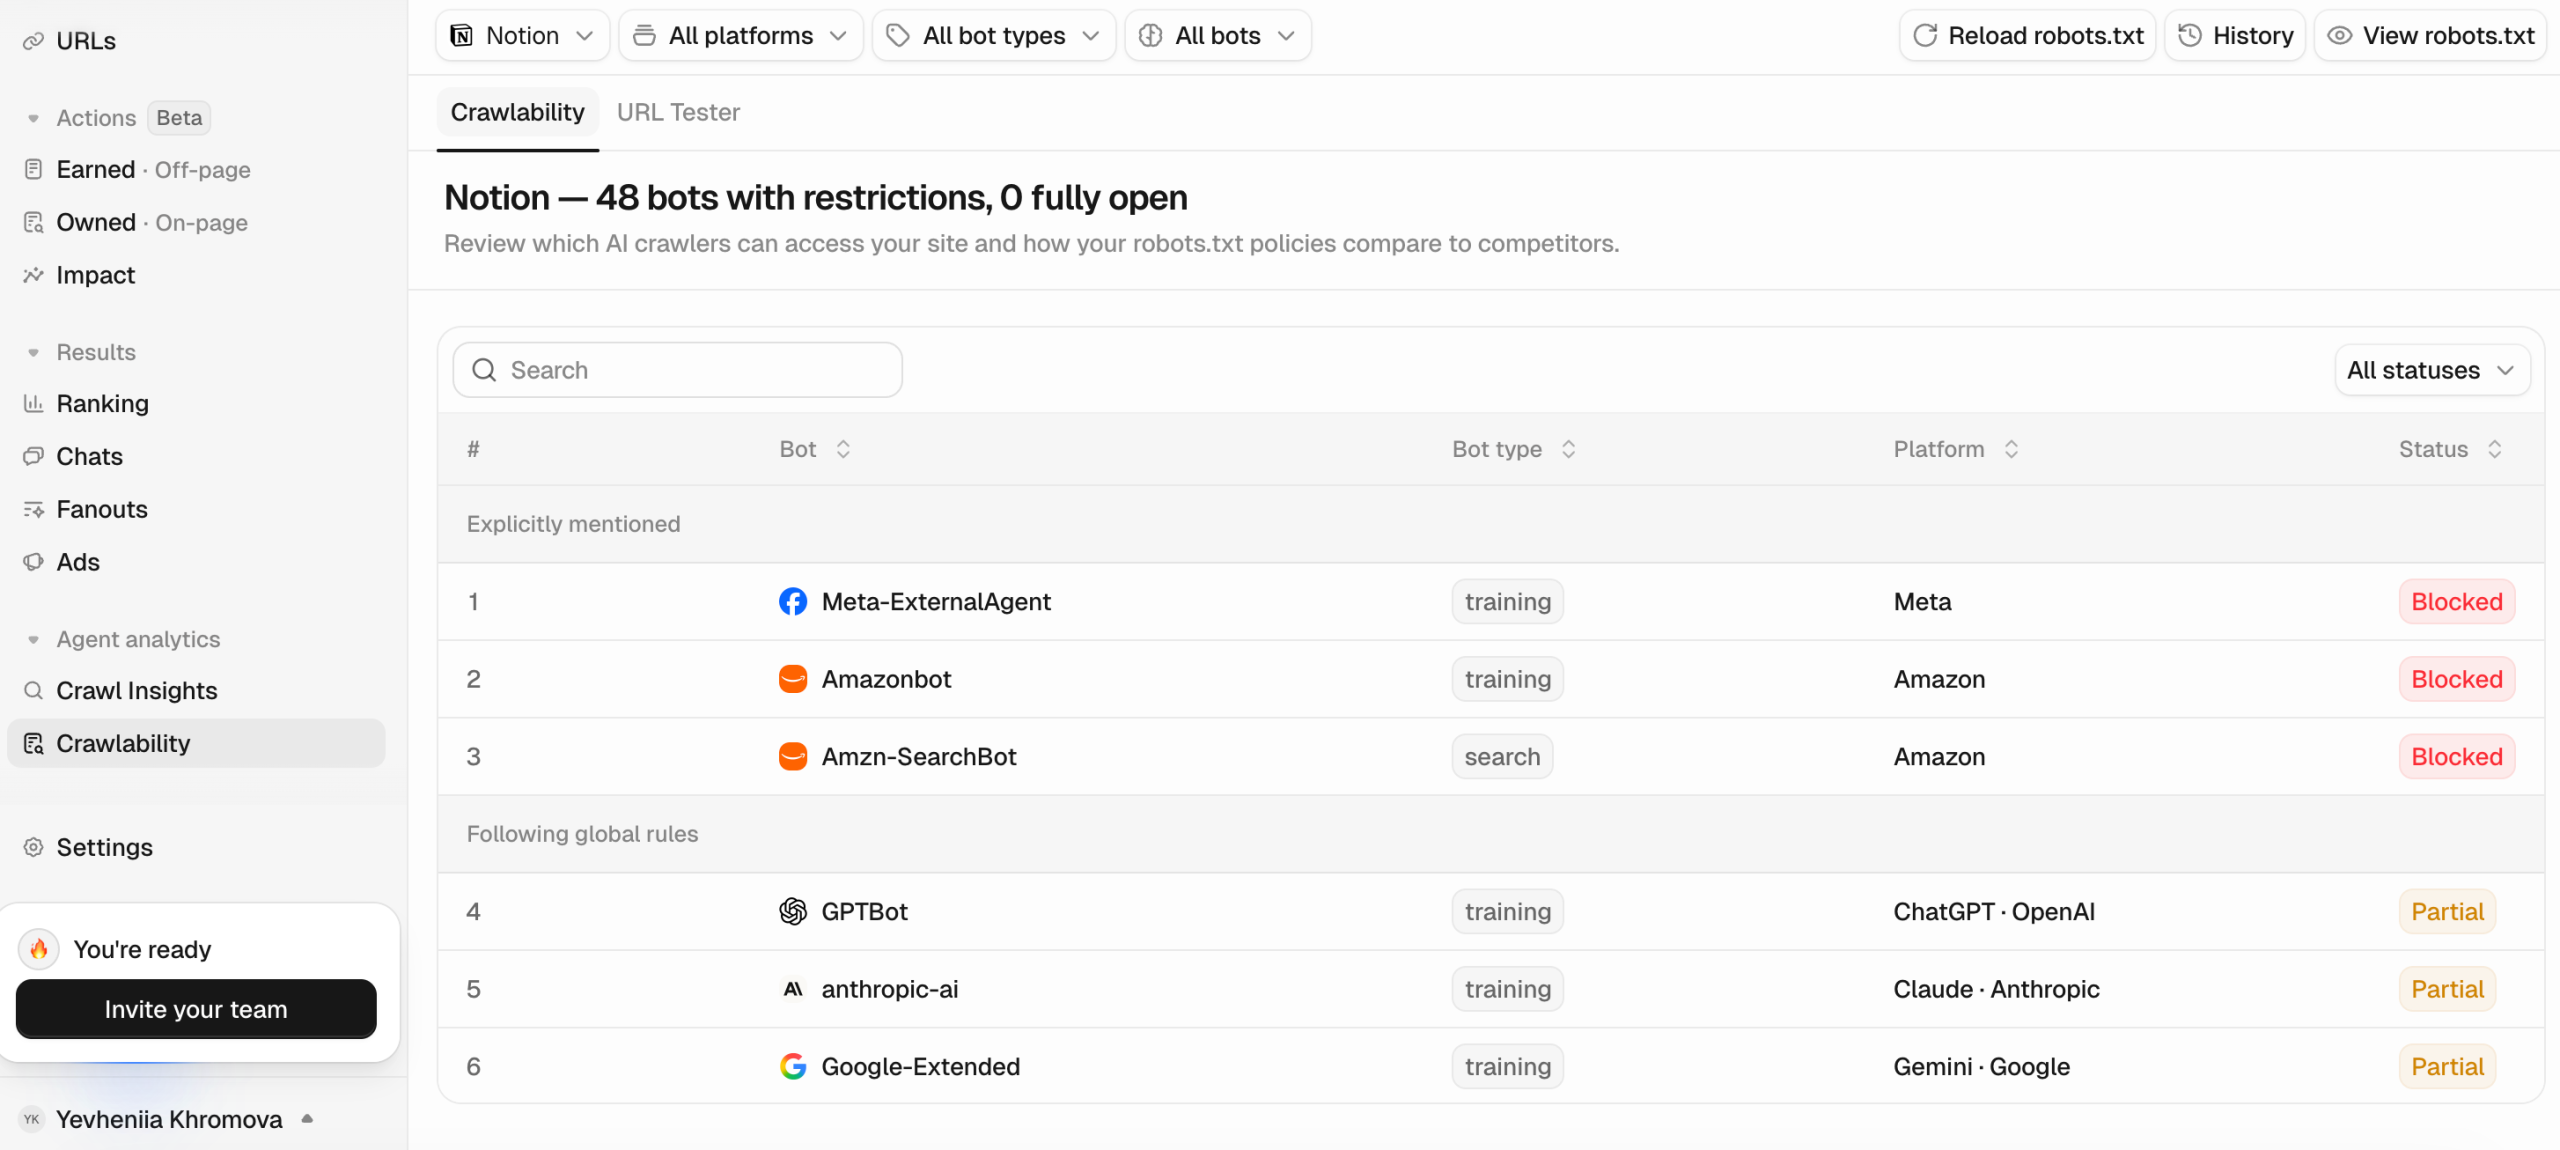Image resolution: width=2560 pixels, height=1150 pixels.
Task: Click the bot Search input field
Action: point(678,370)
